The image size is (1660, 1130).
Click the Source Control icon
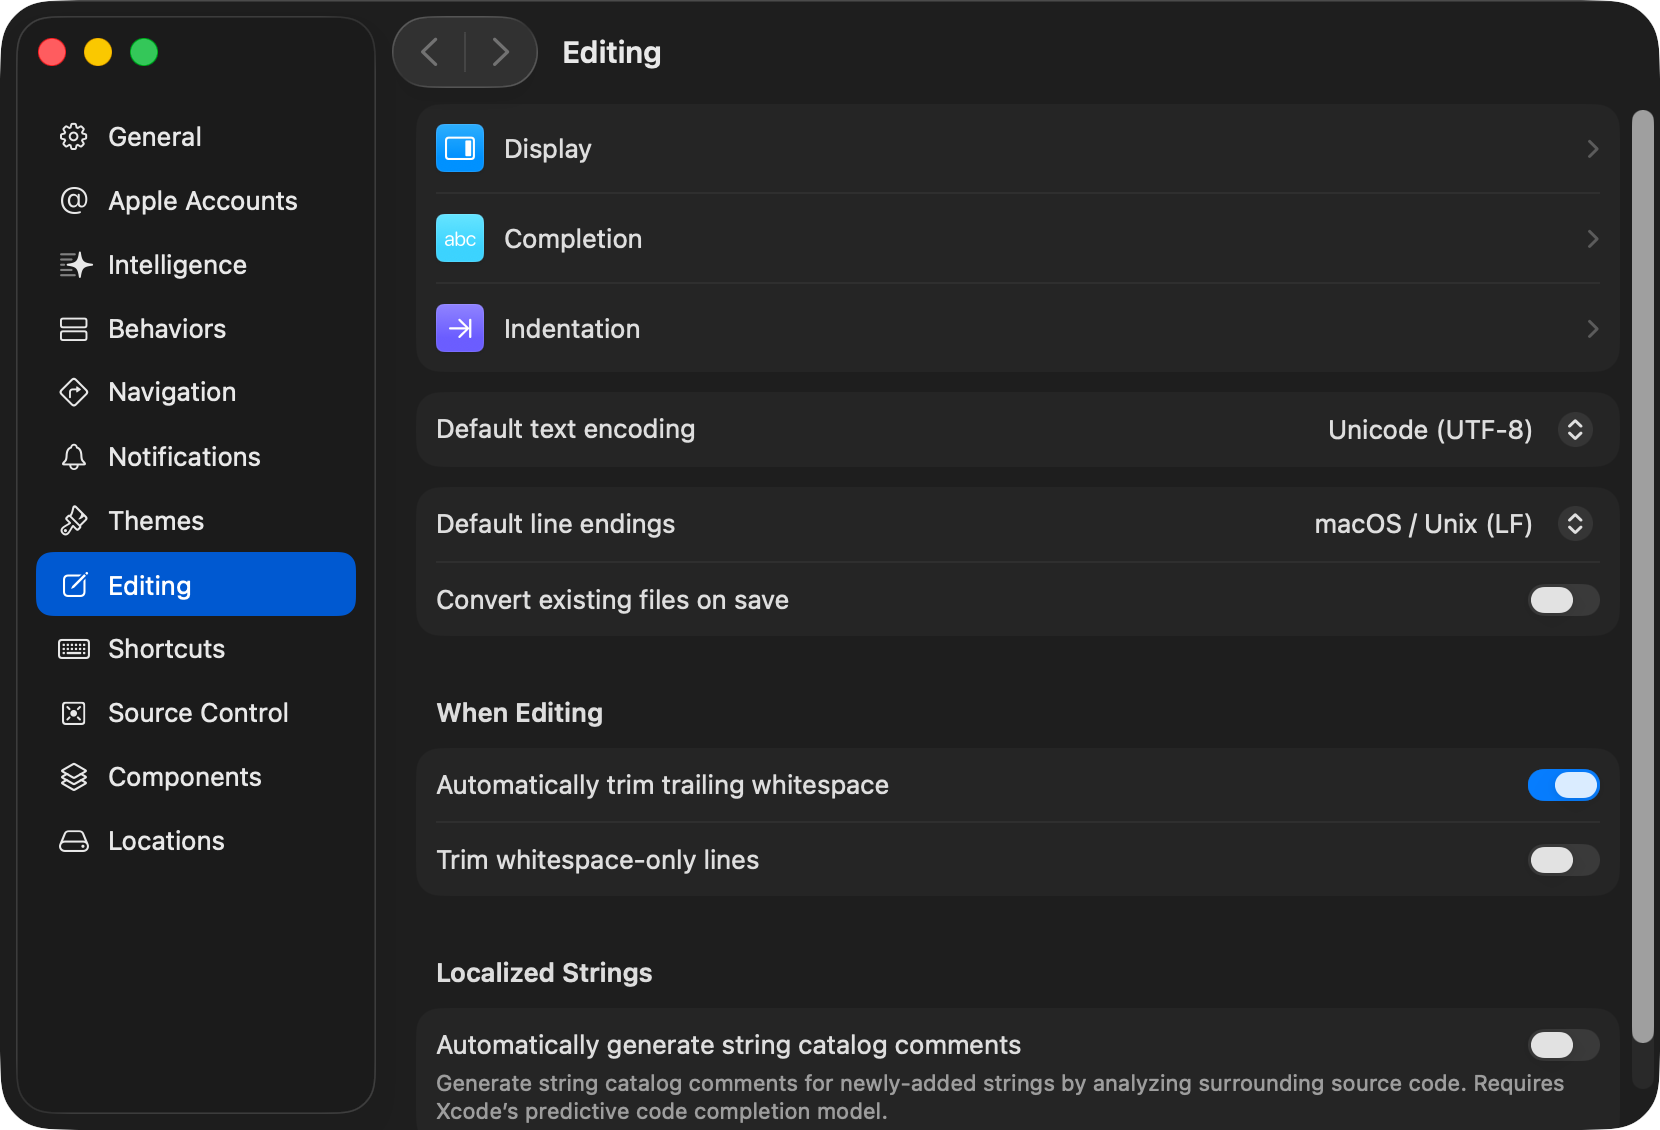coord(74,713)
